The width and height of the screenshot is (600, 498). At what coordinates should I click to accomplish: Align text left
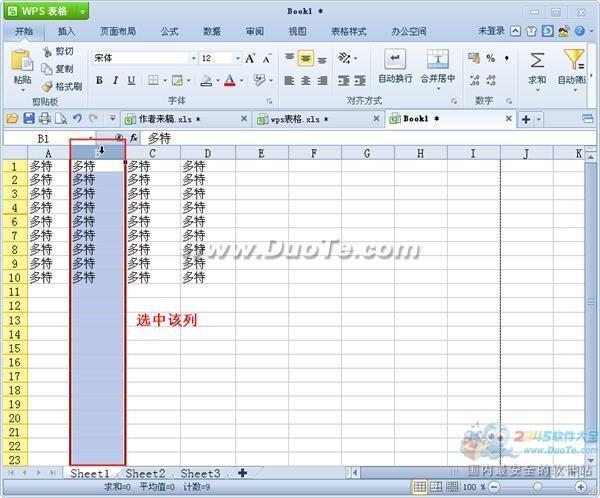(x=289, y=80)
